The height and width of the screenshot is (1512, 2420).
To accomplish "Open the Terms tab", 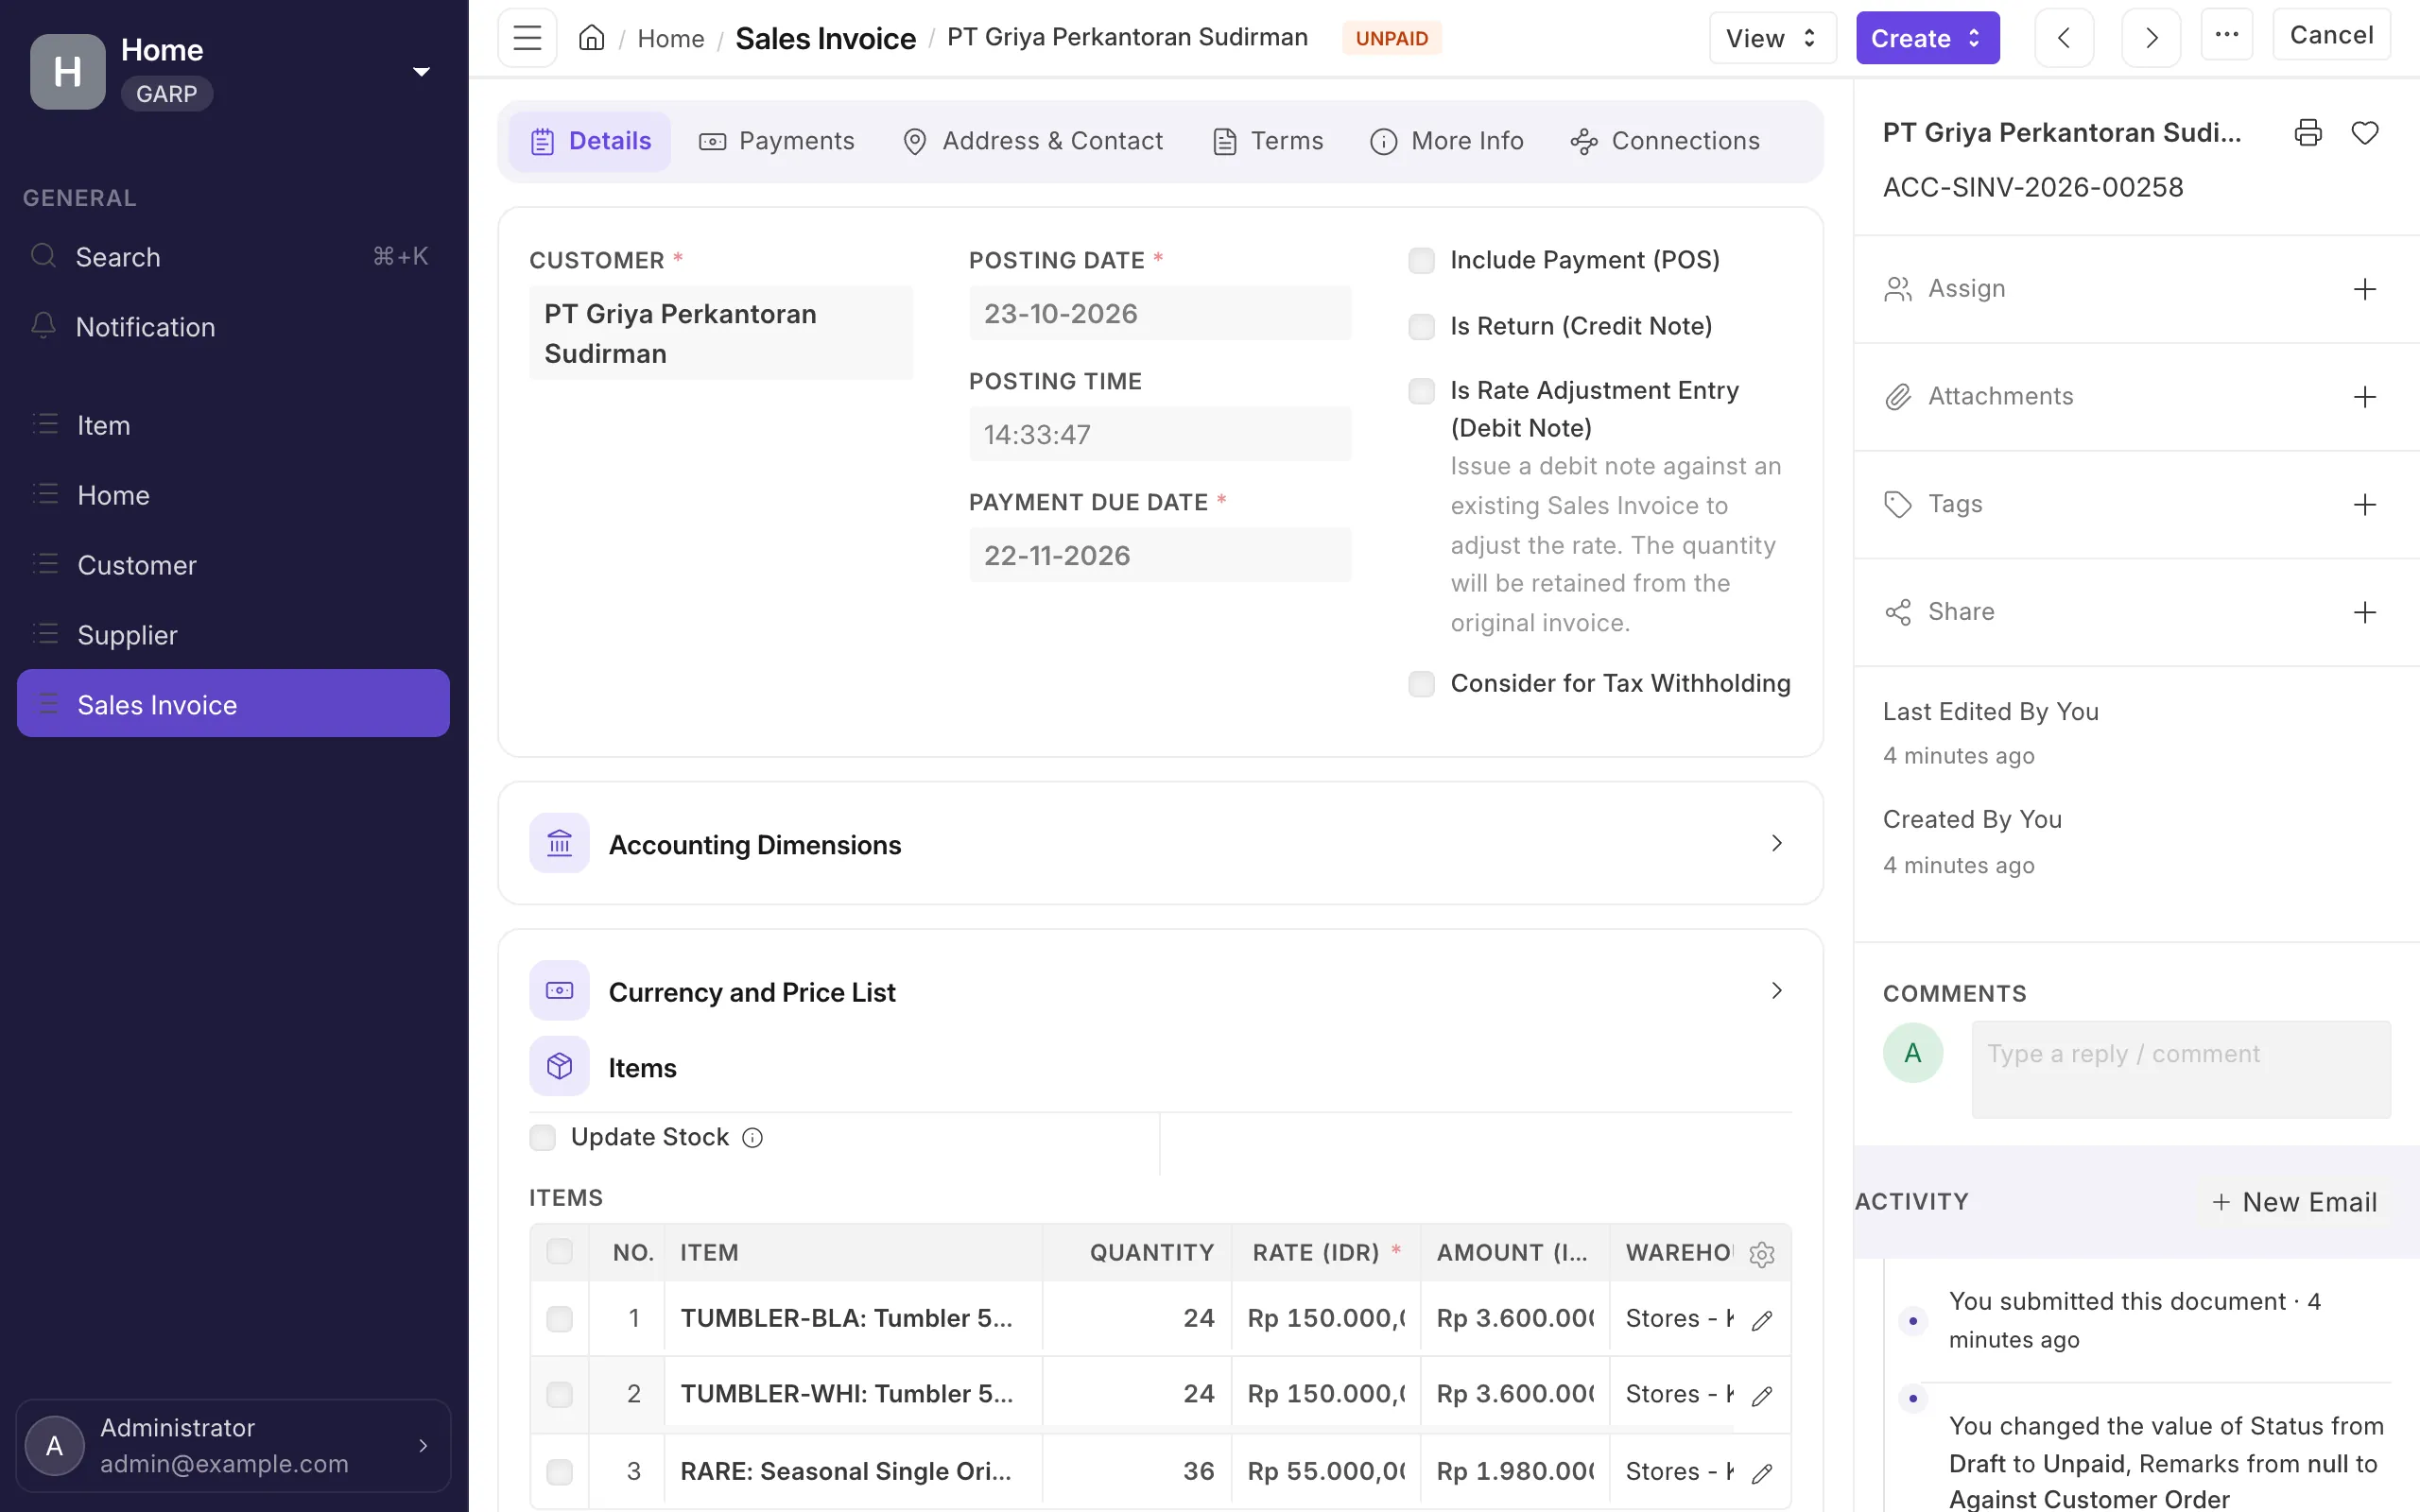I will coord(1268,141).
